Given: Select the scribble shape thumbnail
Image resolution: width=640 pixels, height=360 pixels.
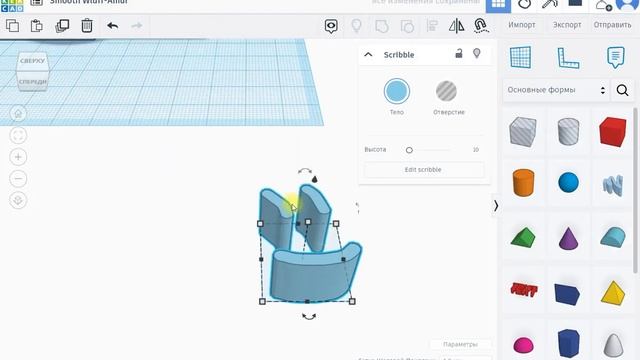Looking at the screenshot, I should click(613, 185).
